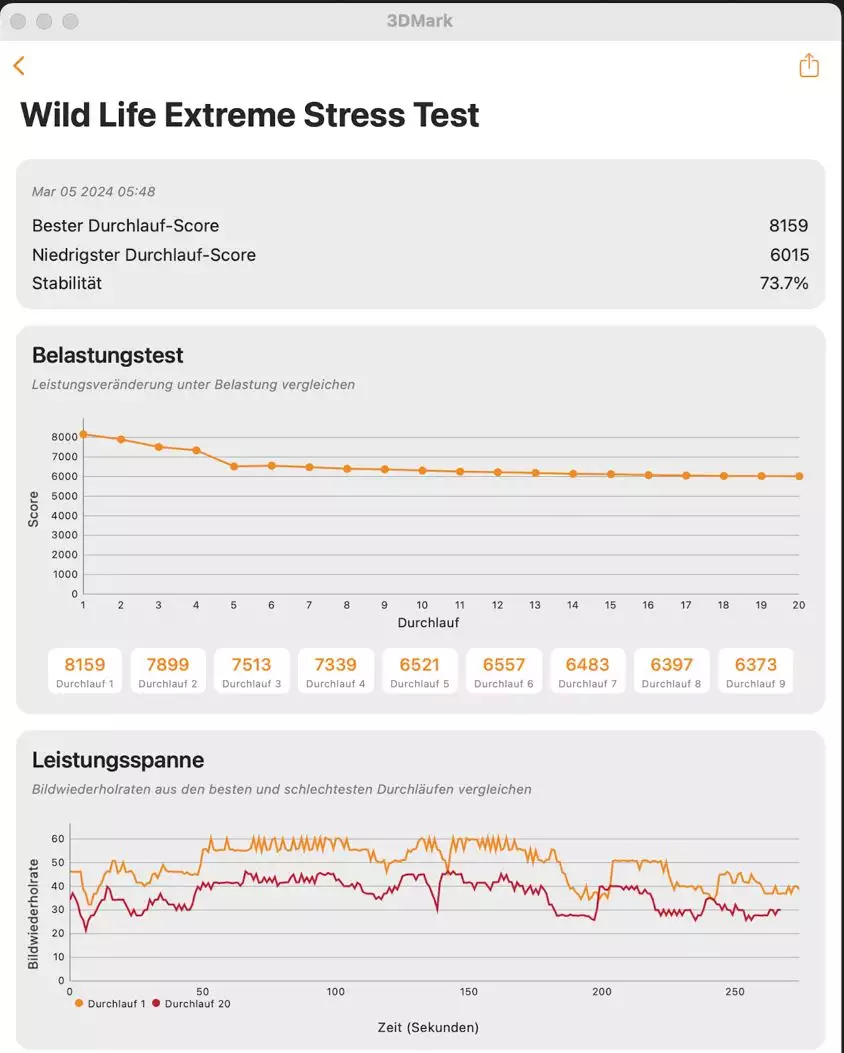Click the red macOS window close button
Image resolution: width=844 pixels, height=1053 pixels.
18,21
